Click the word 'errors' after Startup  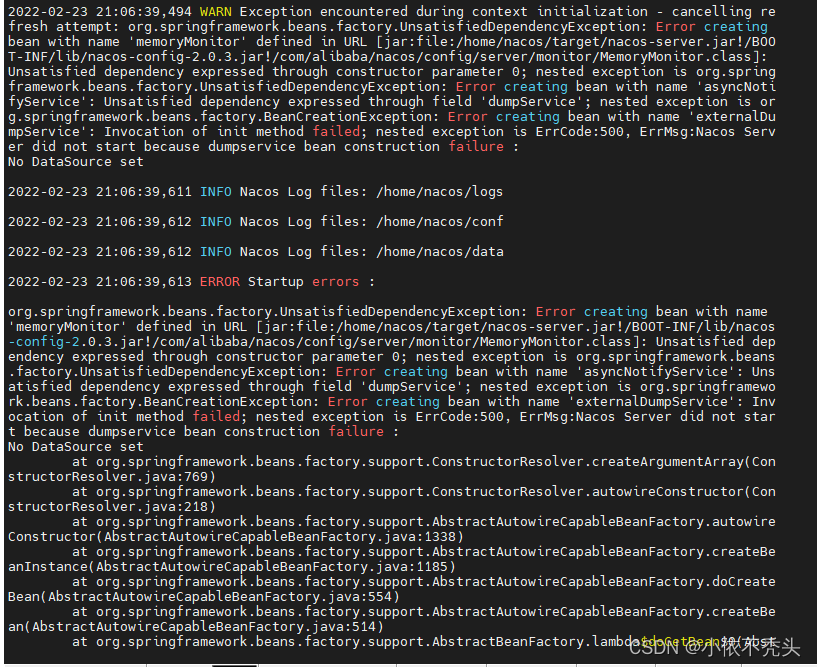(336, 282)
